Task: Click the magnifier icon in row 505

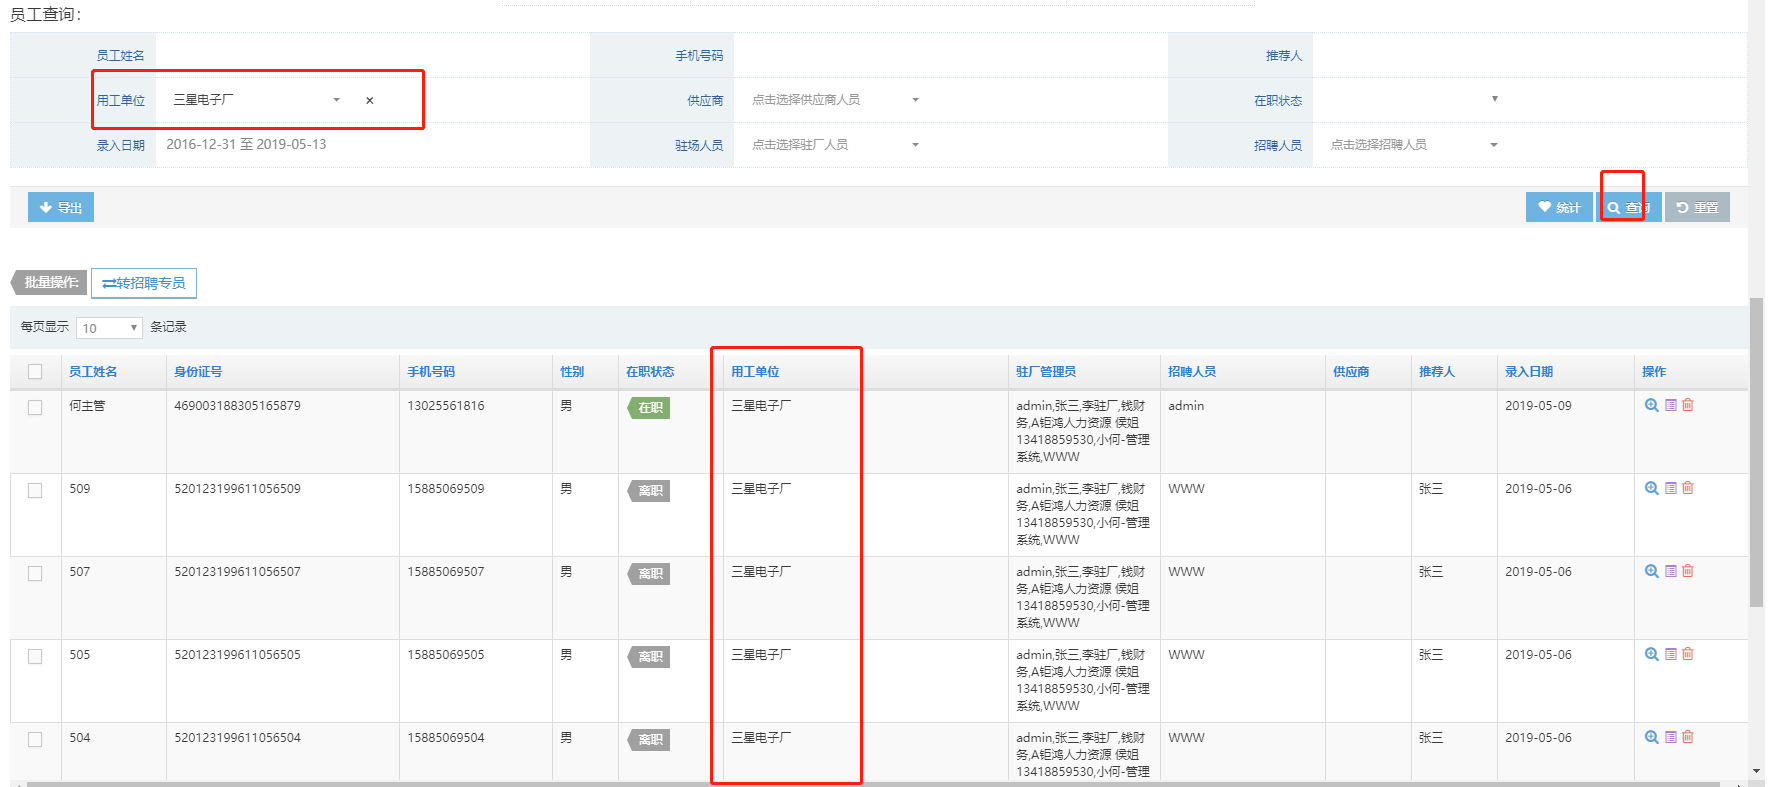Action: point(1651,654)
